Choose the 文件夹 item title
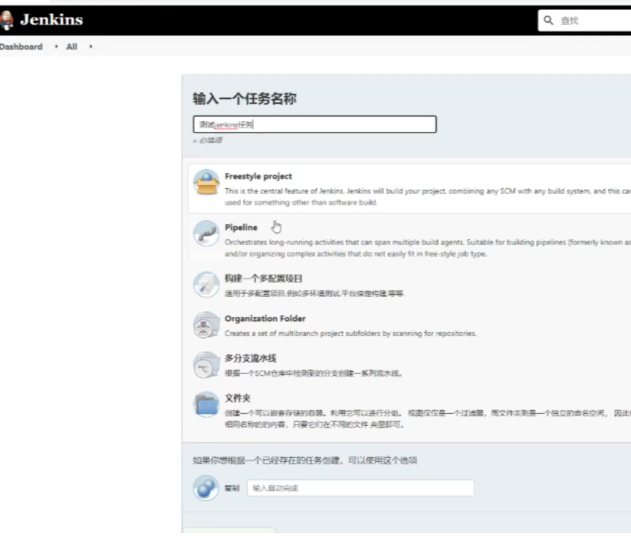 click(237, 398)
